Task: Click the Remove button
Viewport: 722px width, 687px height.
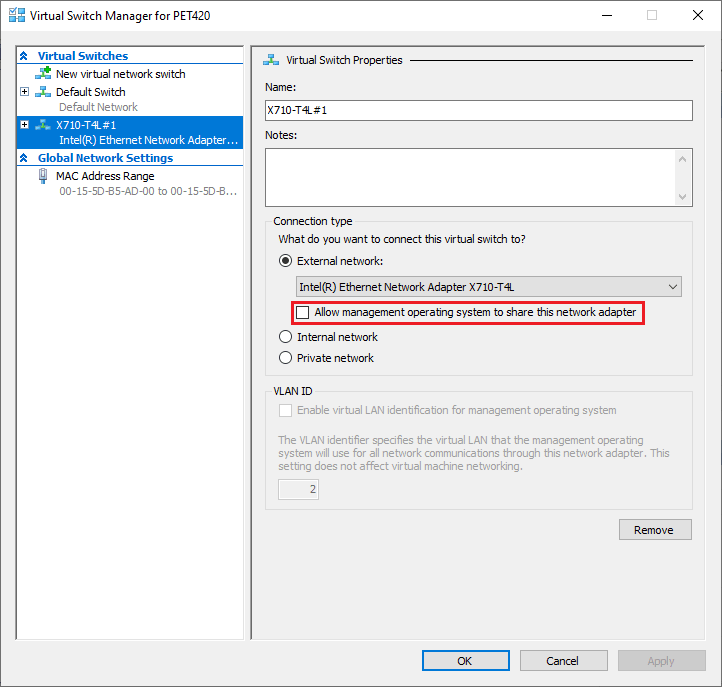Action: pyautogui.click(x=655, y=530)
